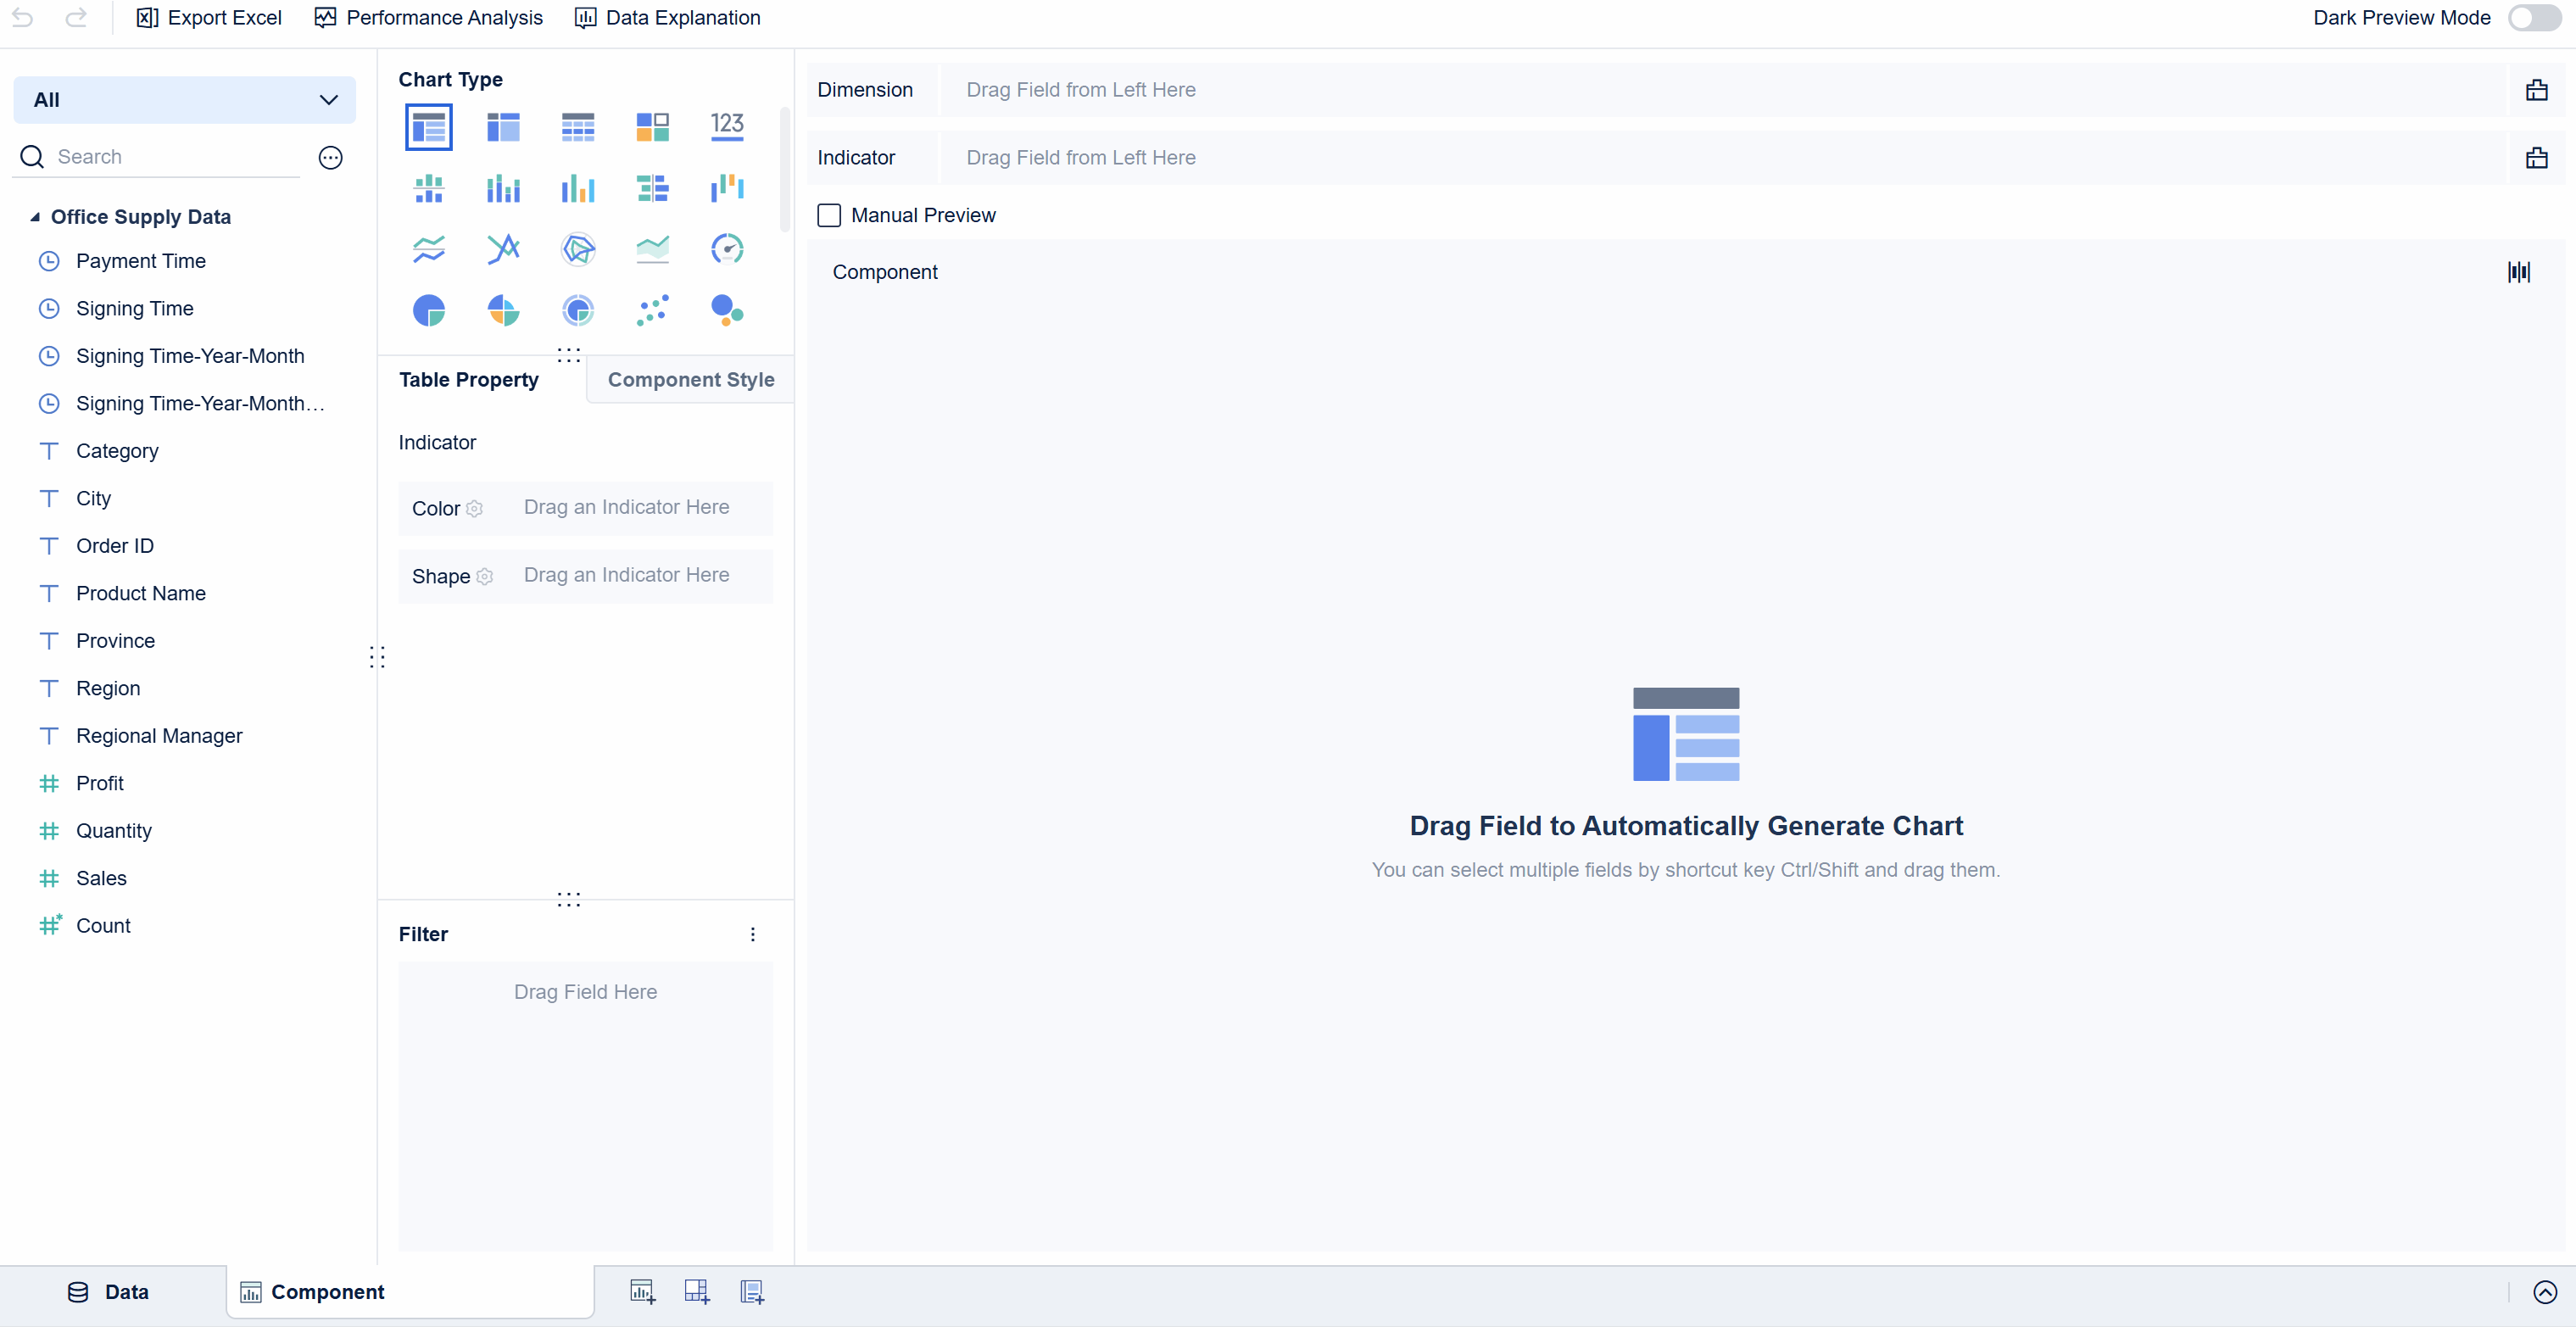Open the search options in the data panel
The image size is (2576, 1327).
[330, 157]
